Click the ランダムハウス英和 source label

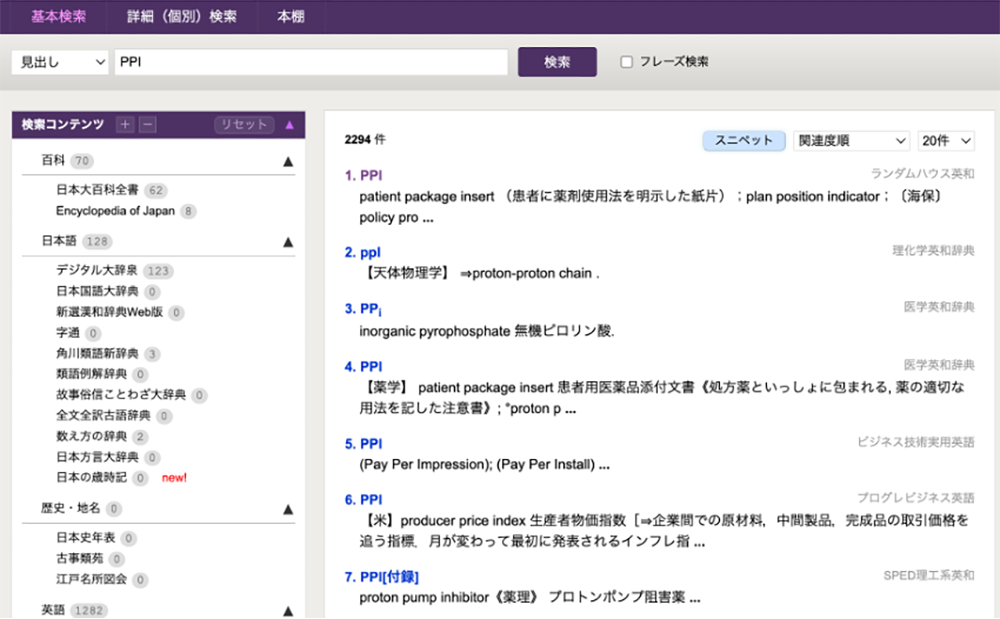pyautogui.click(x=922, y=173)
